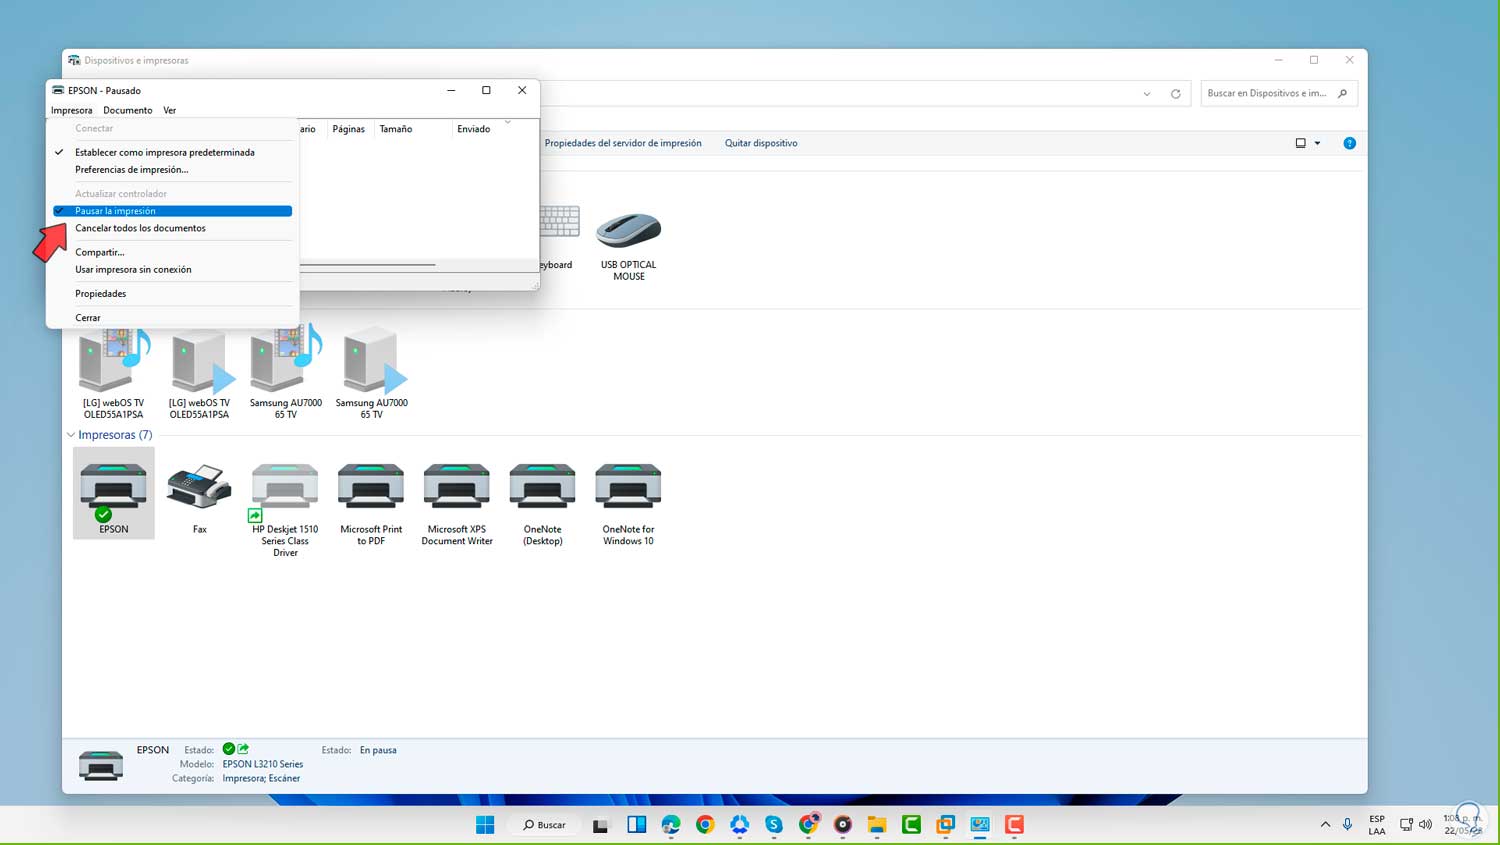Open File Explorer from taskbar

pyautogui.click(x=877, y=825)
